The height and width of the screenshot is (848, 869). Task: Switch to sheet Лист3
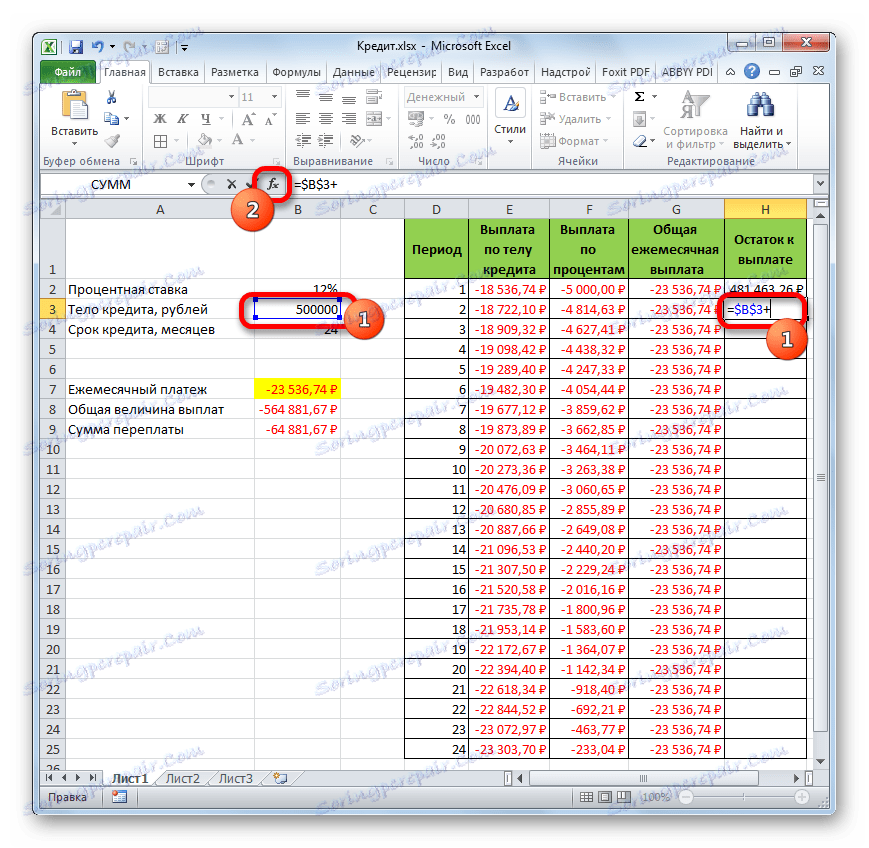[x=236, y=778]
